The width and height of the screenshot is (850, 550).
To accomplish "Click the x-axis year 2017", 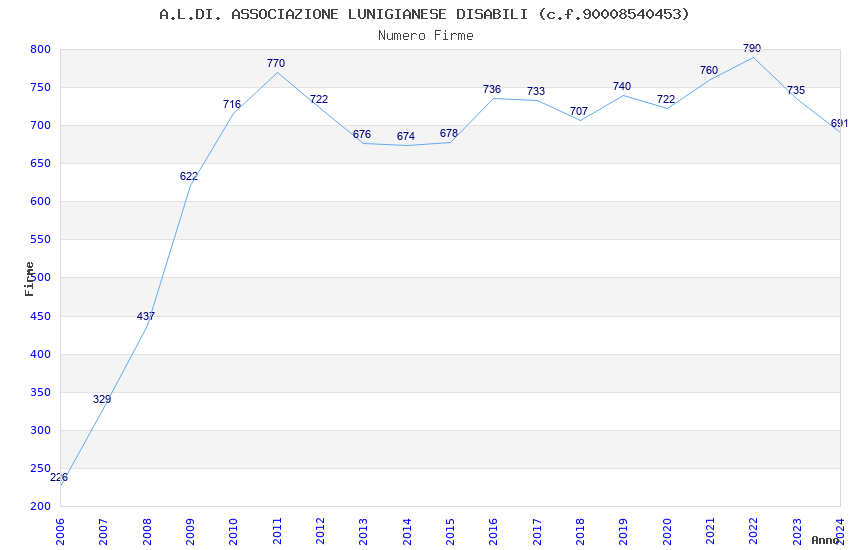I will 537,531.
